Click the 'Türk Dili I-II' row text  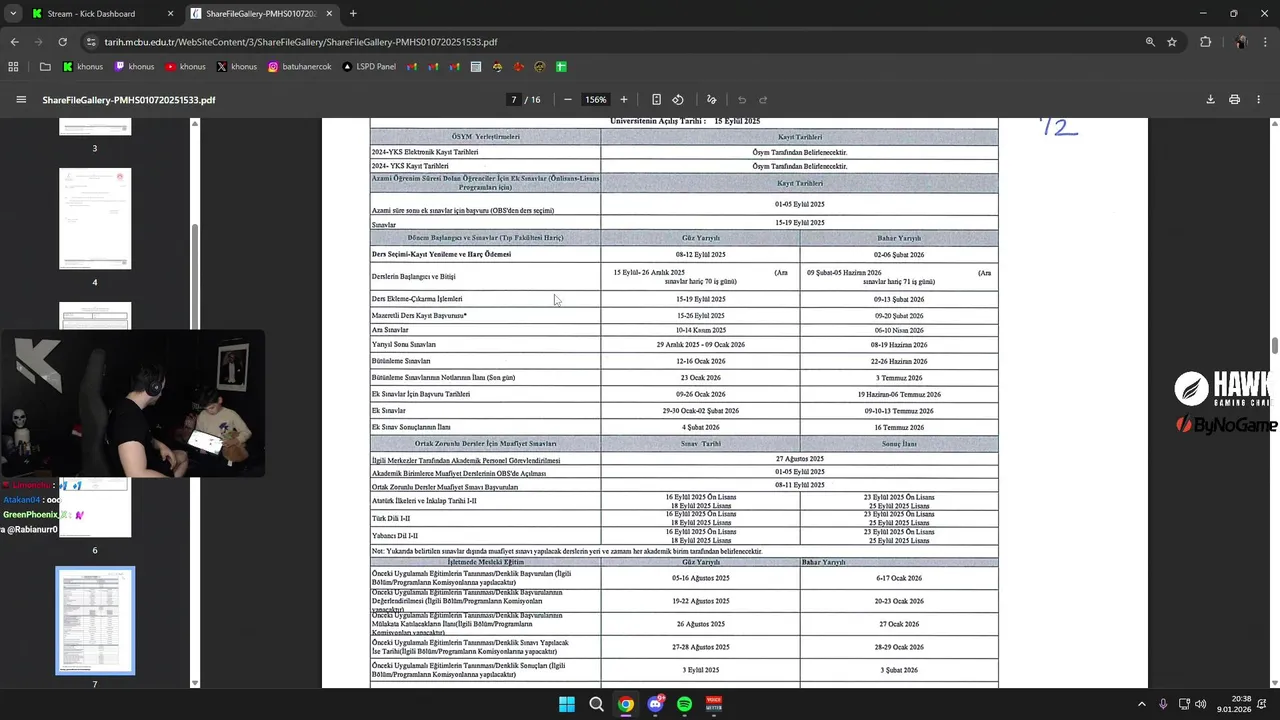coord(391,519)
